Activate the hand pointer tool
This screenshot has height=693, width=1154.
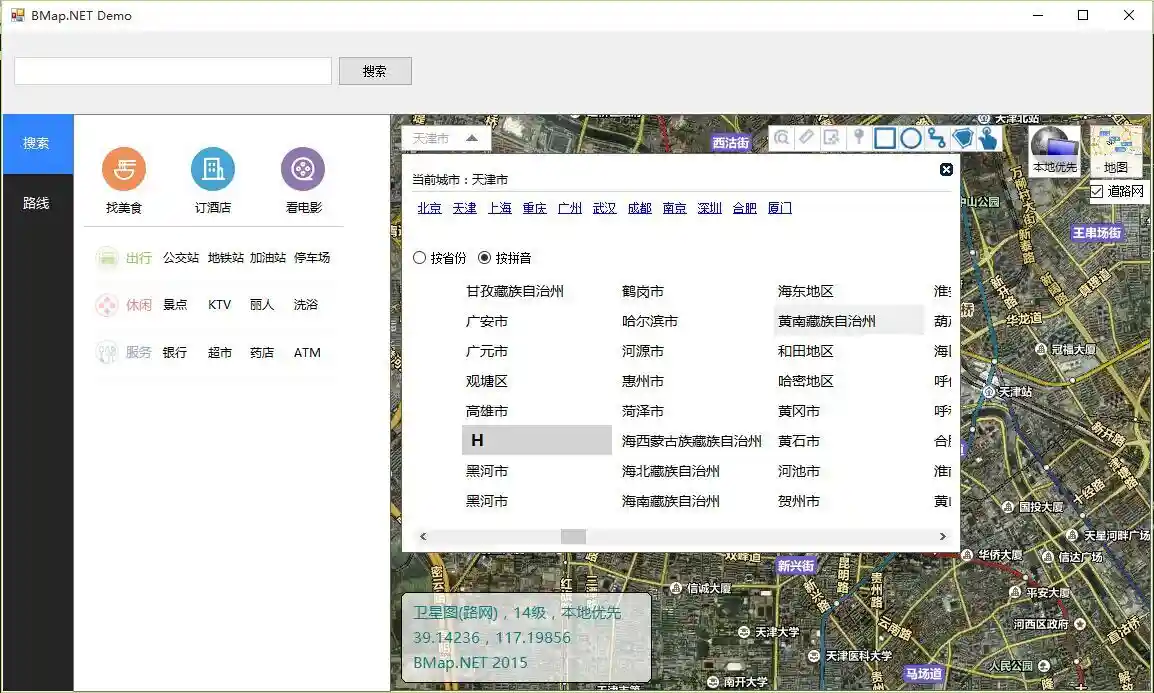pos(989,139)
